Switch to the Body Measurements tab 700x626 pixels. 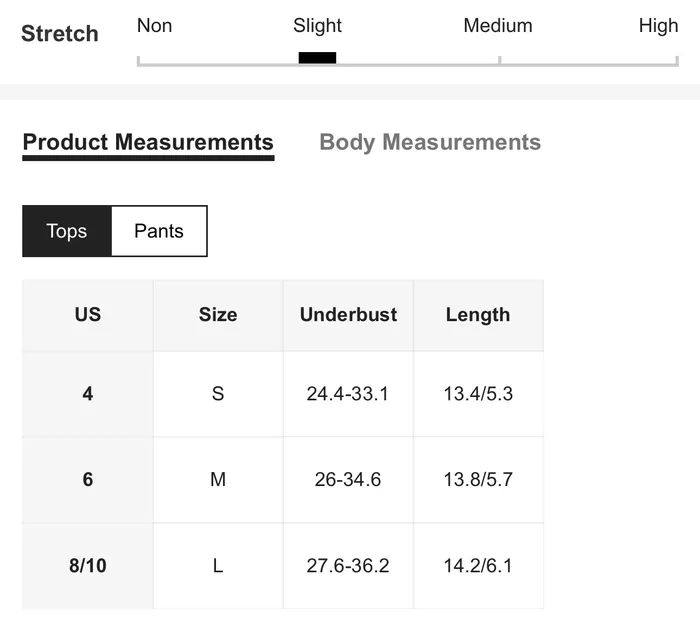coord(430,142)
